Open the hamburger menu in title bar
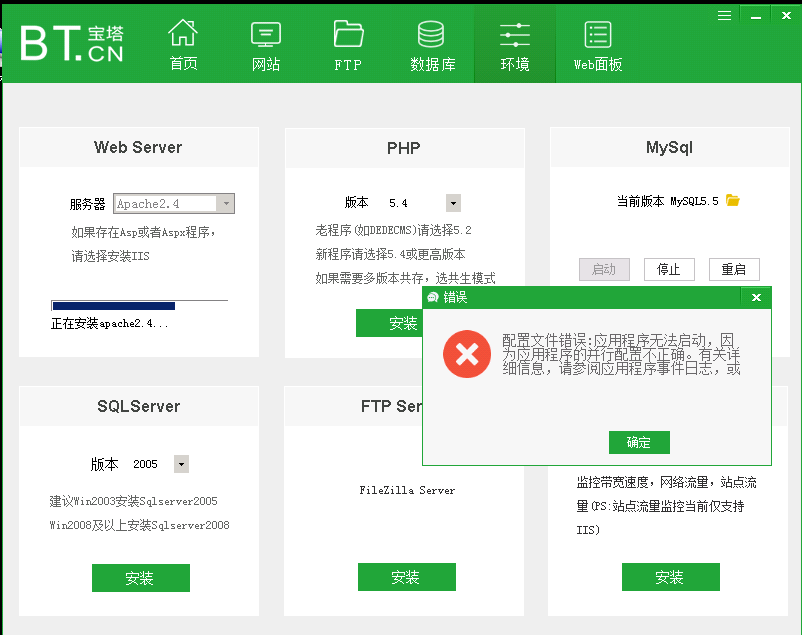This screenshot has width=802, height=635. pos(724,16)
